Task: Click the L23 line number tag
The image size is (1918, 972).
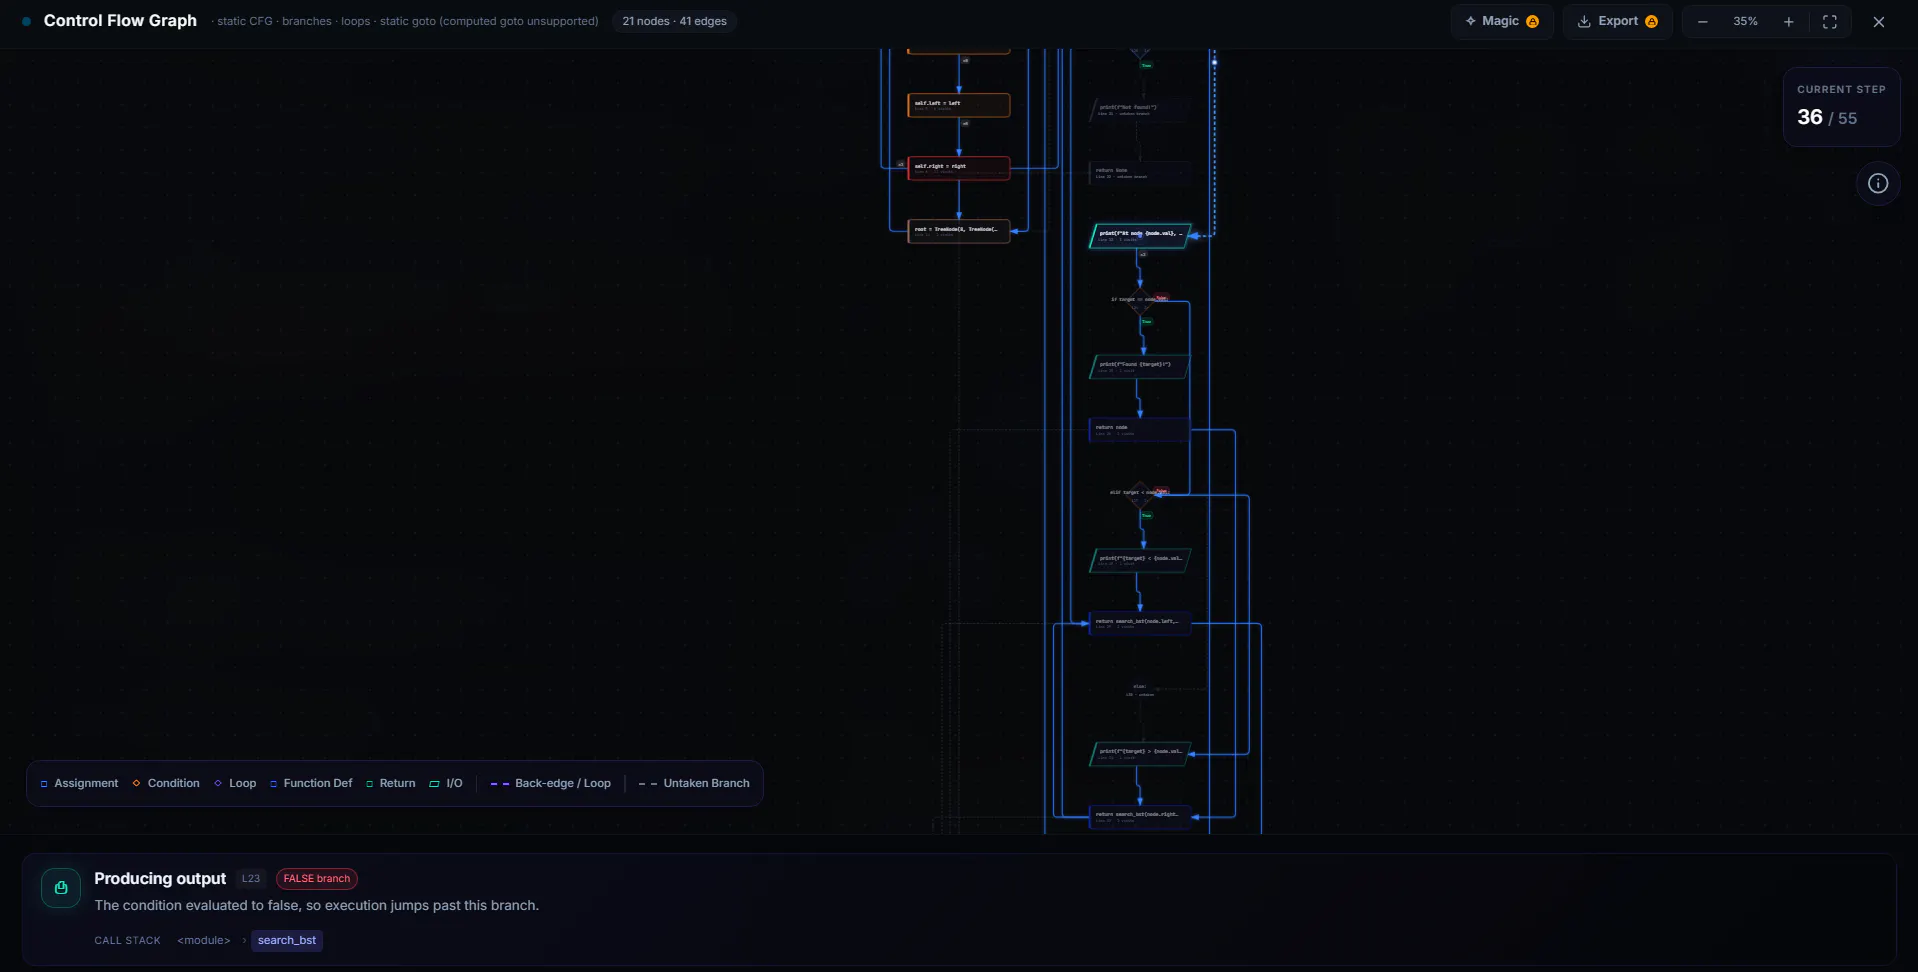Action: (251, 879)
